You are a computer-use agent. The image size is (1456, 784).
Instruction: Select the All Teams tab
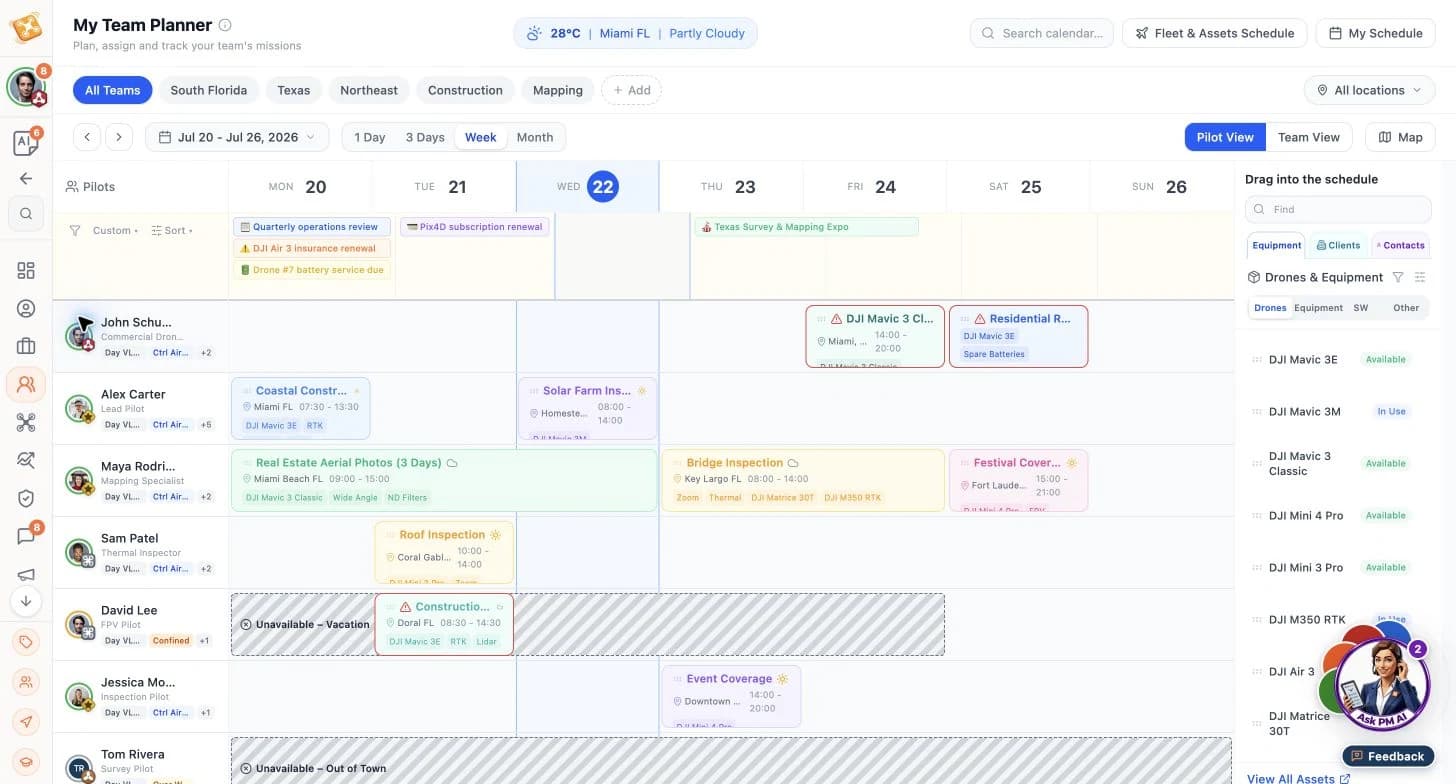click(112, 90)
